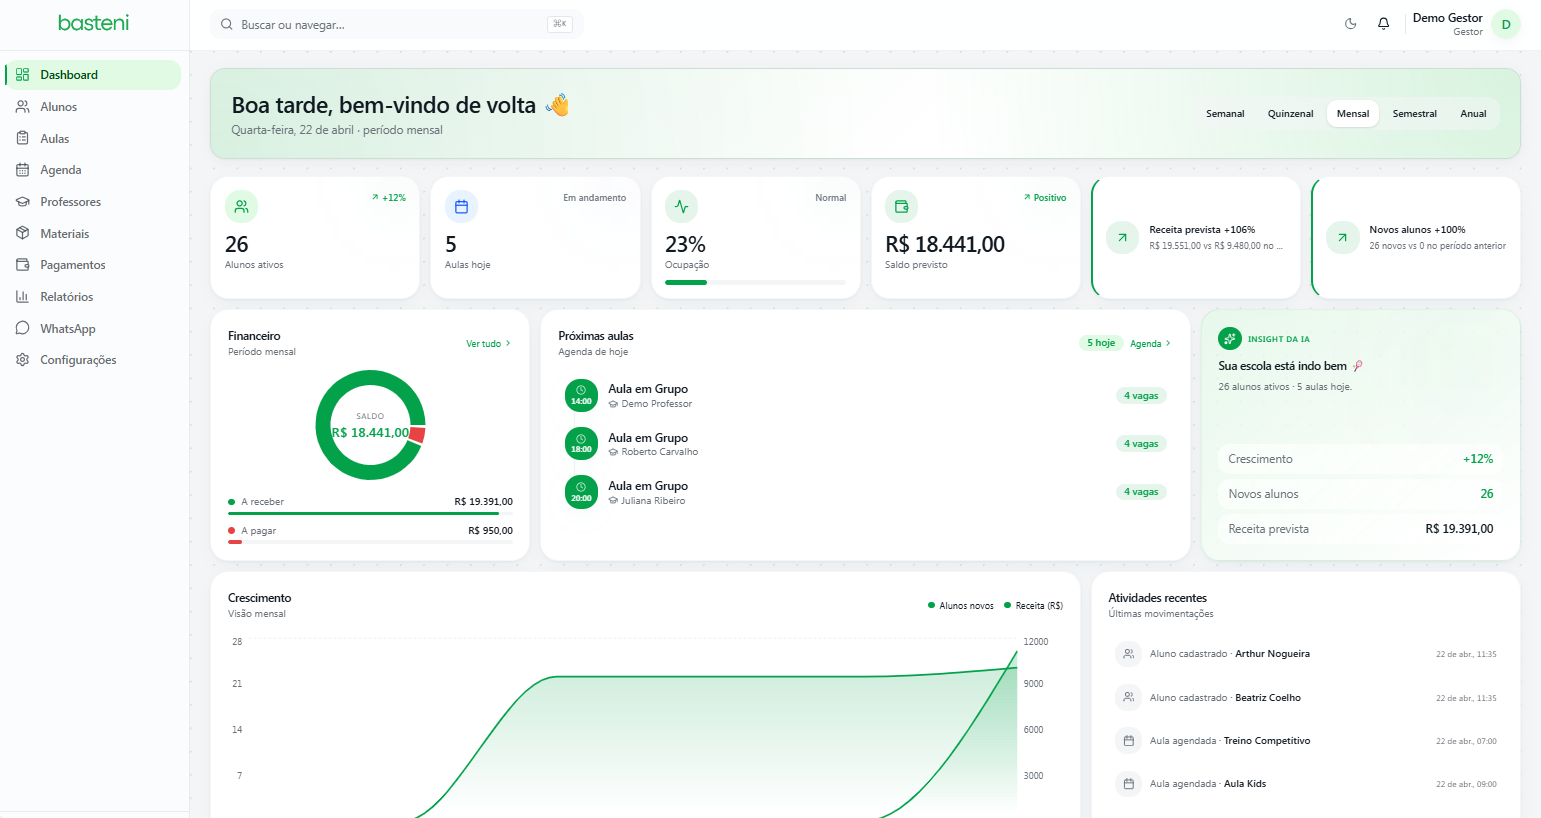Go to Aulas section
This screenshot has height=818, width=1541.
pyautogui.click(x=93, y=139)
